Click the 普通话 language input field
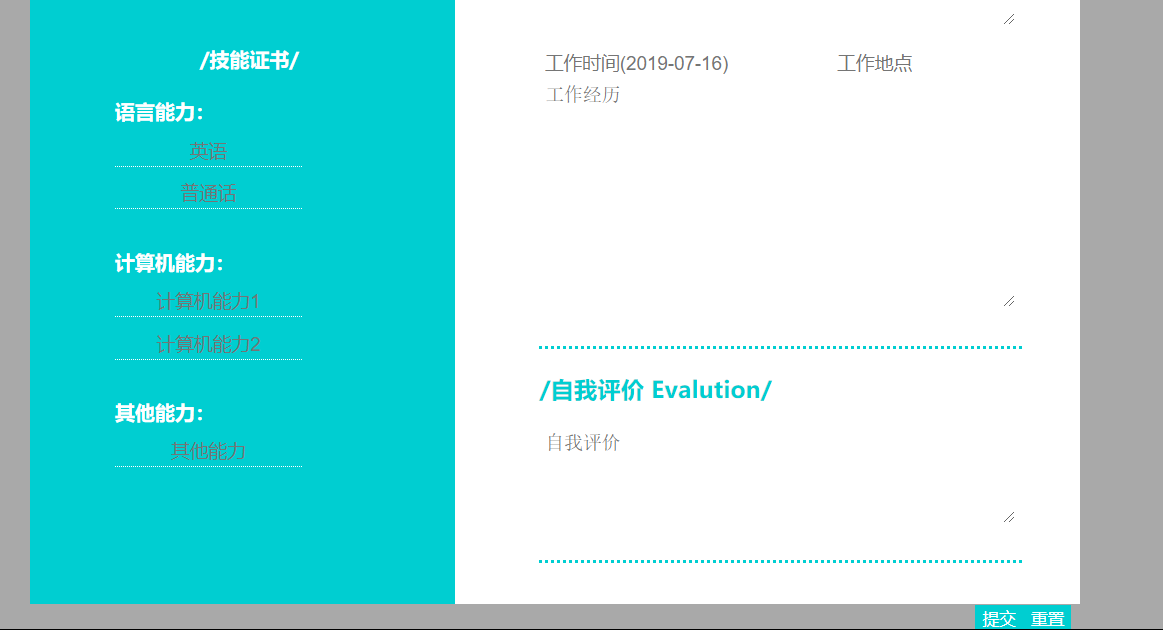 [x=208, y=194]
